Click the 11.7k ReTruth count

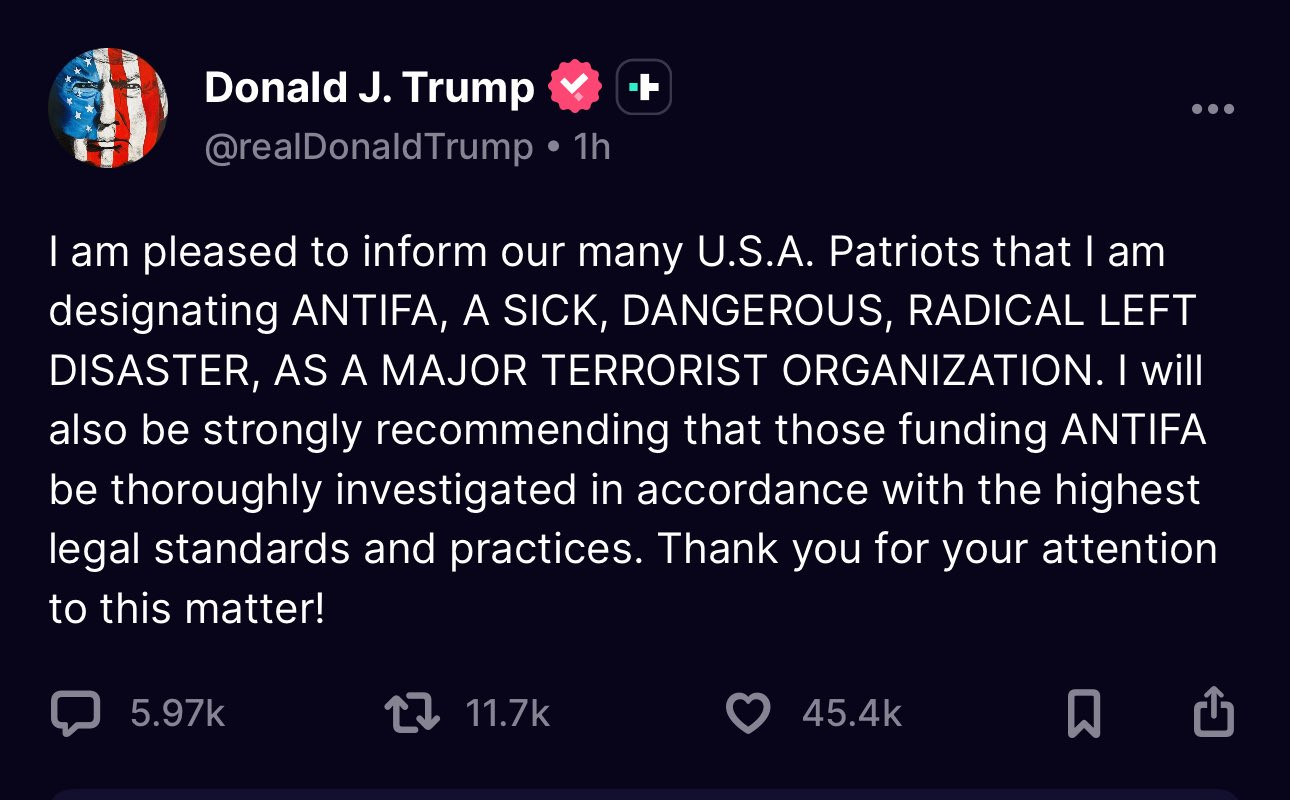click(x=508, y=714)
